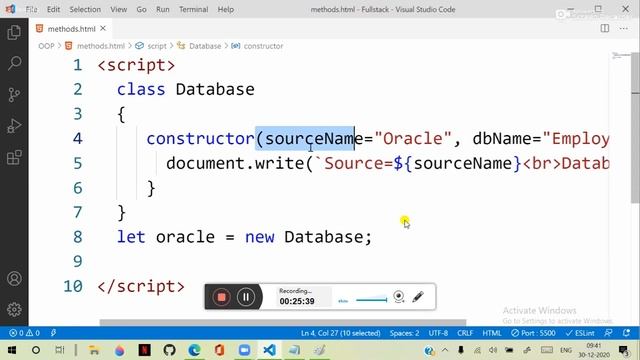The height and width of the screenshot is (360, 640).
Task: Open notifications bell in status bar
Action: (x=627, y=333)
